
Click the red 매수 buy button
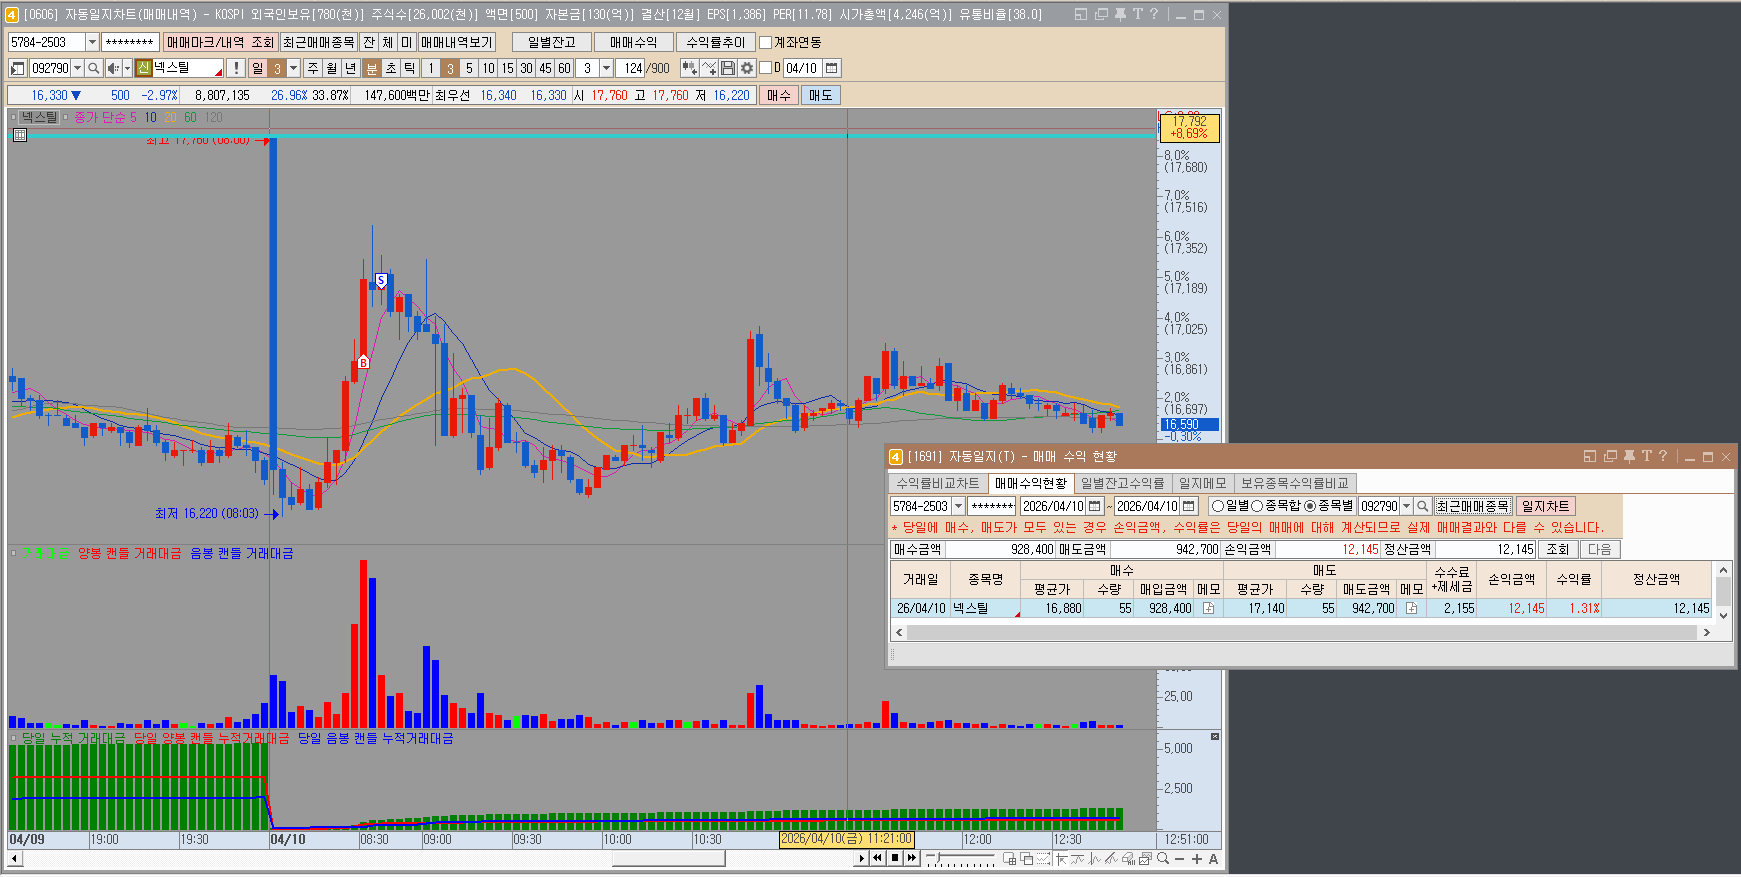tap(779, 95)
